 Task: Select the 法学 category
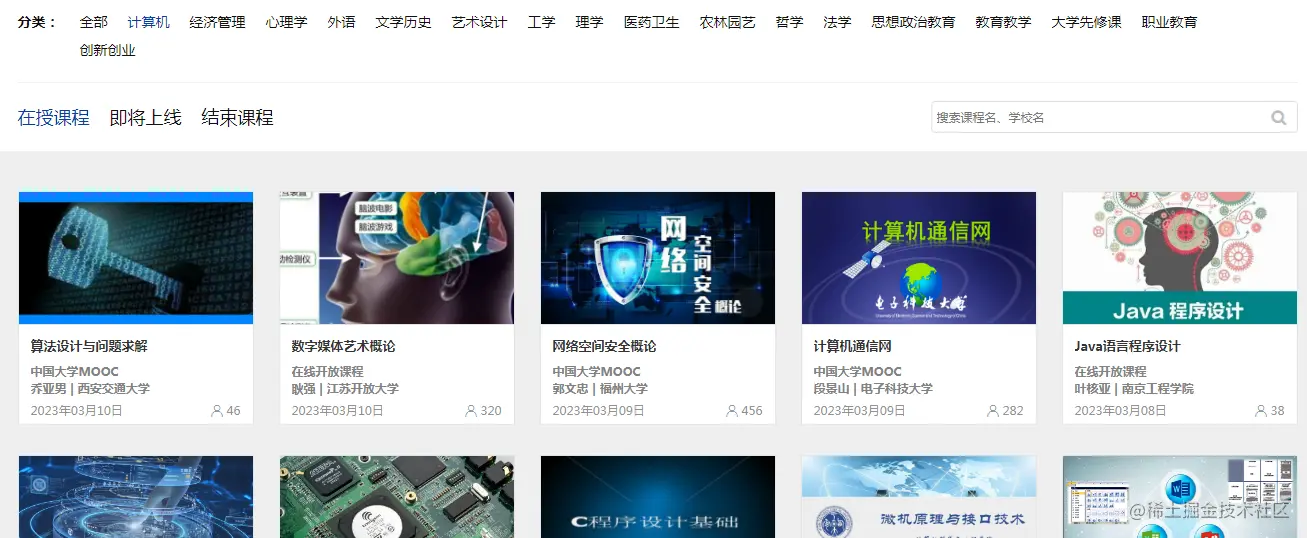tap(838, 22)
